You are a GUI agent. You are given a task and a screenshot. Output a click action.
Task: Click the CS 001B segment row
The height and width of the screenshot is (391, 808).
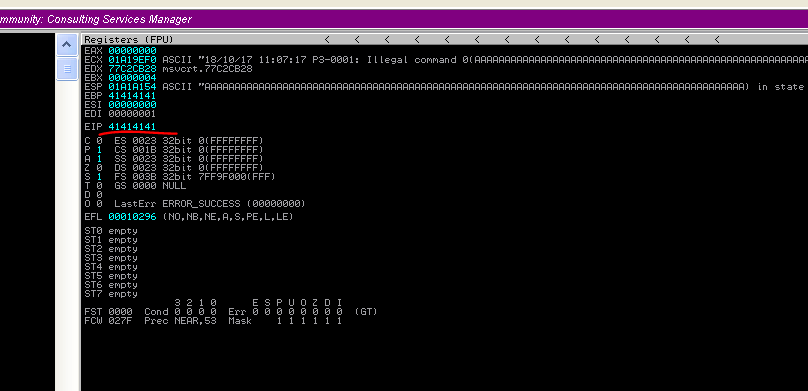tap(189, 149)
